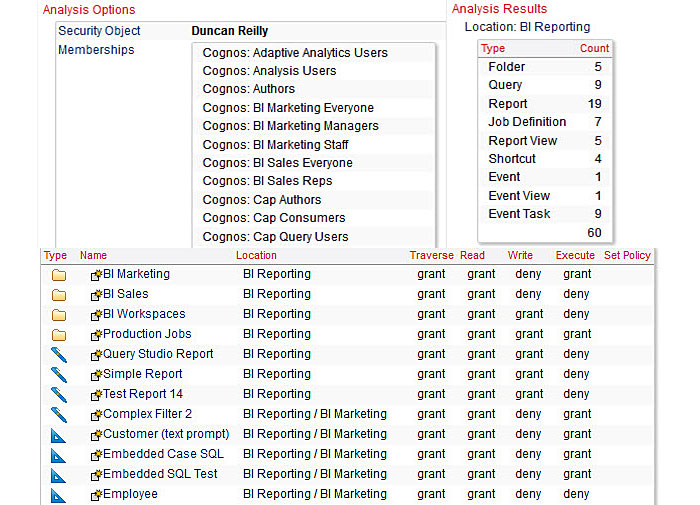Select 'Cognos: Adaptive Analytics Users' membership

click(295, 53)
